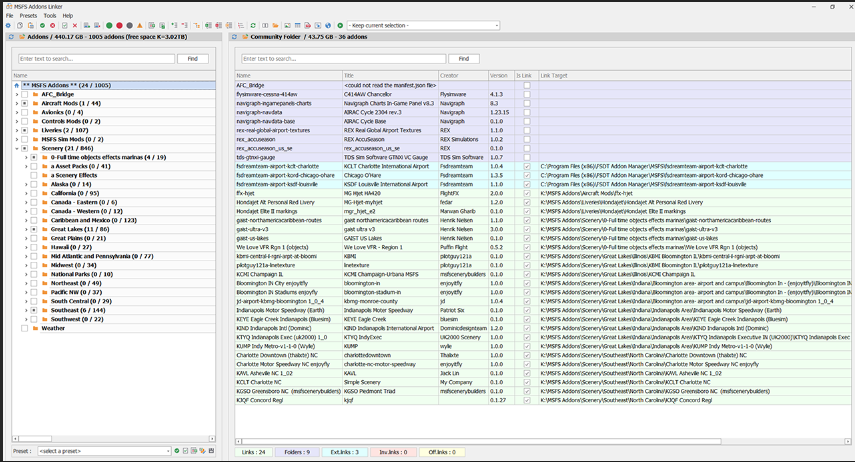Click the orange tree hierarchy toolbar icon

tap(196, 26)
